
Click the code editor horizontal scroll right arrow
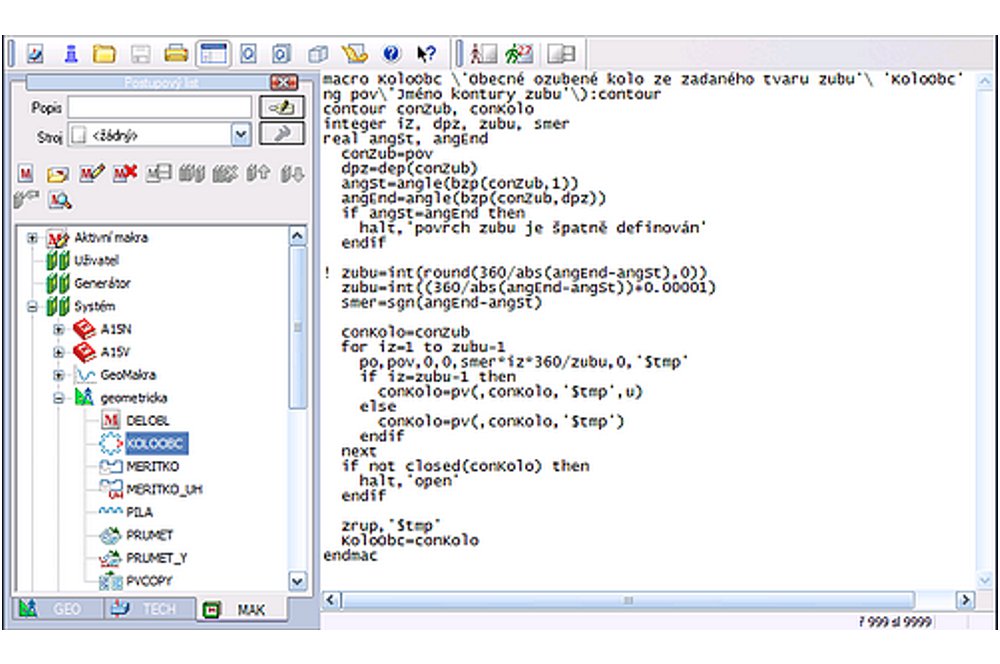pyautogui.click(x=965, y=600)
